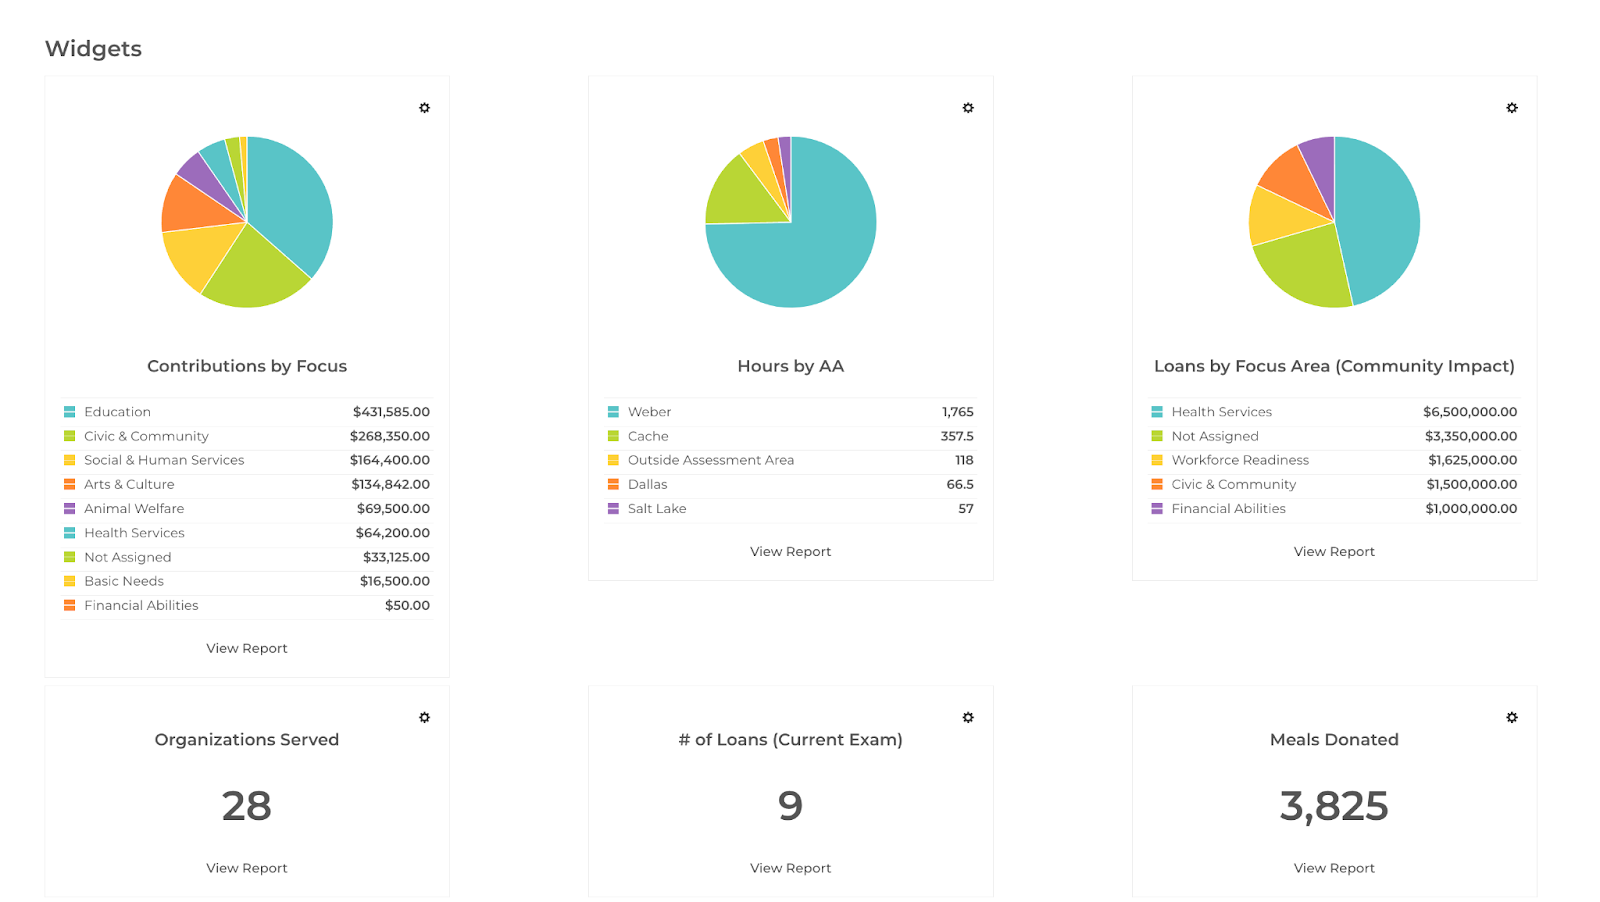Screen dimensions: 1600x902
Task: Click the Organizations Served title
Action: coord(247,740)
